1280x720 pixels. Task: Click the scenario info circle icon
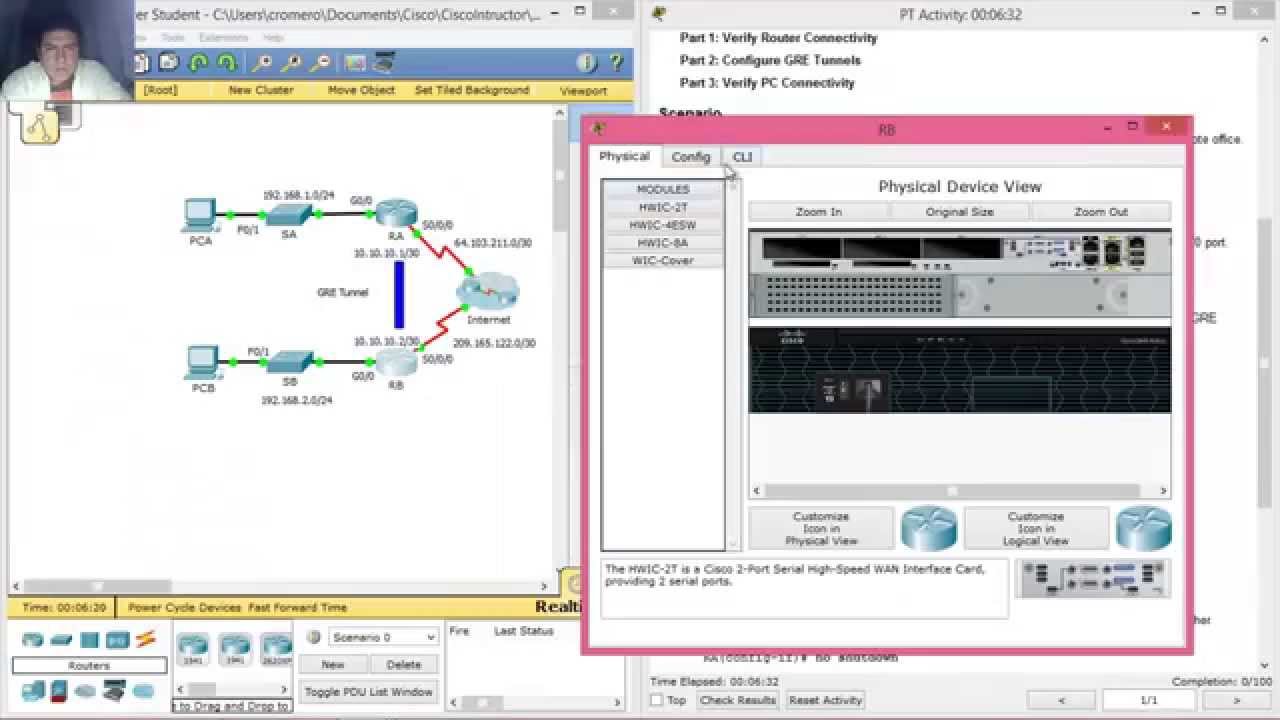coord(313,637)
